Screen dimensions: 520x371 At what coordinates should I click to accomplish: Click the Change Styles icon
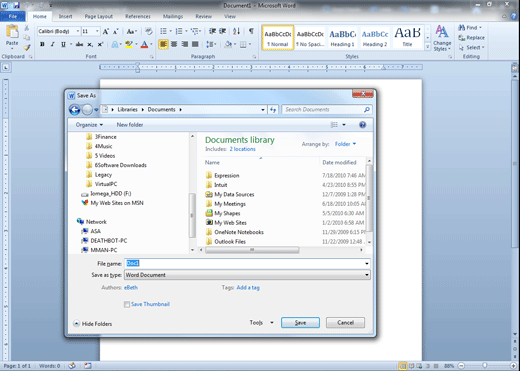click(x=442, y=38)
